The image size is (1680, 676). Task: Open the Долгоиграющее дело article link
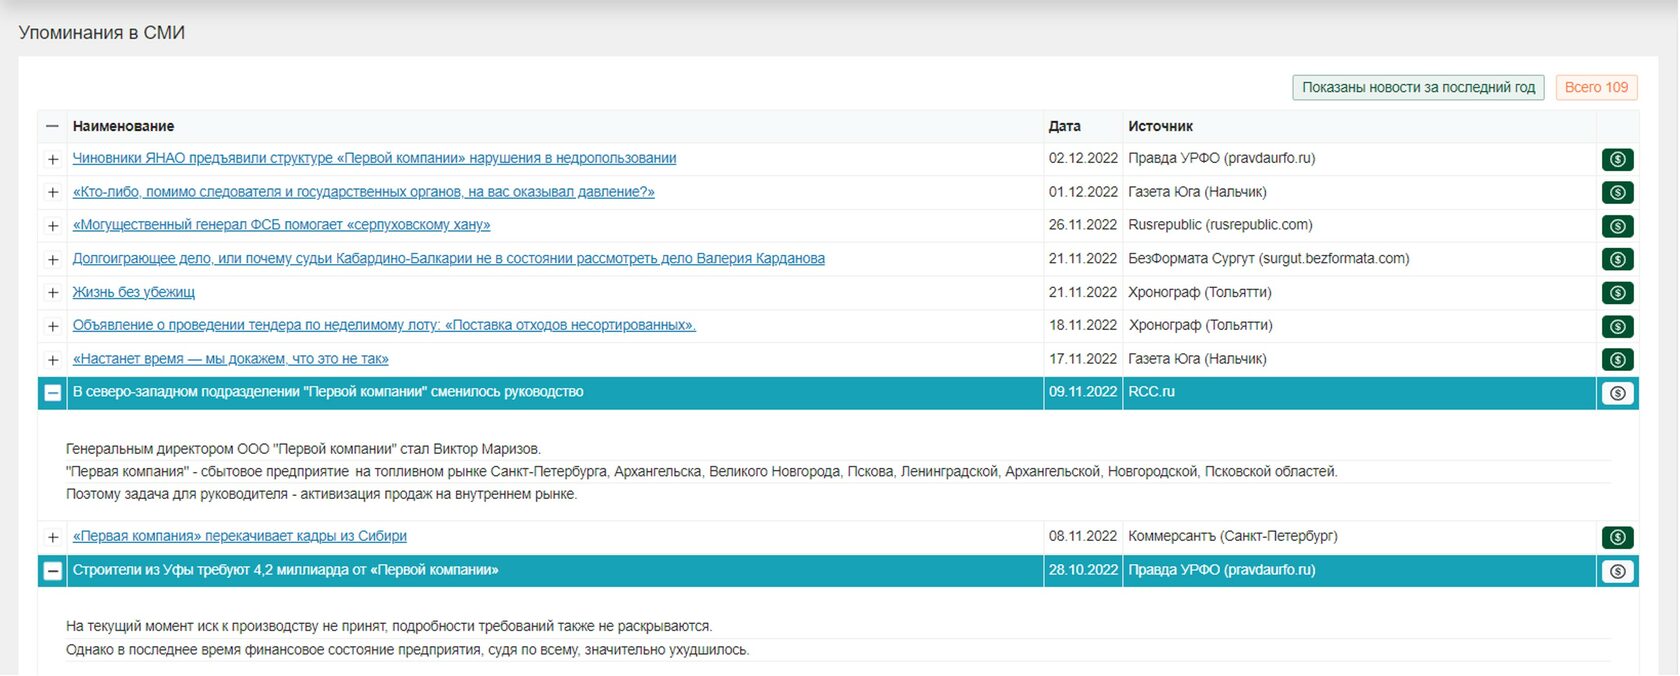pyautogui.click(x=448, y=258)
